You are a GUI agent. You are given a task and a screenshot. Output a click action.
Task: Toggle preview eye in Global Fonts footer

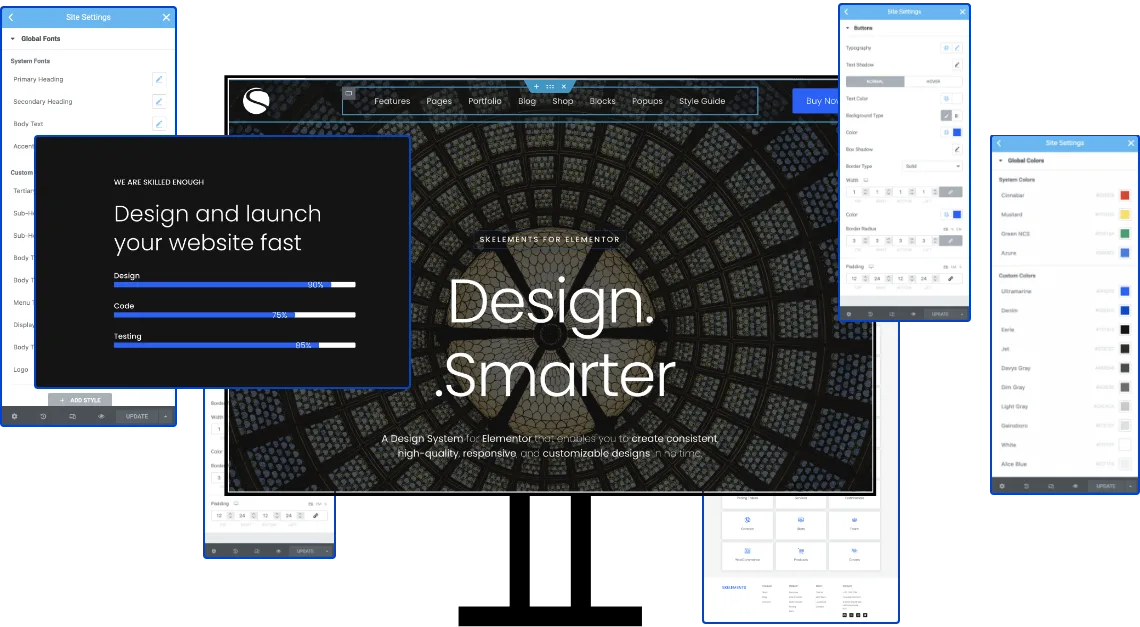pyautogui.click(x=101, y=416)
